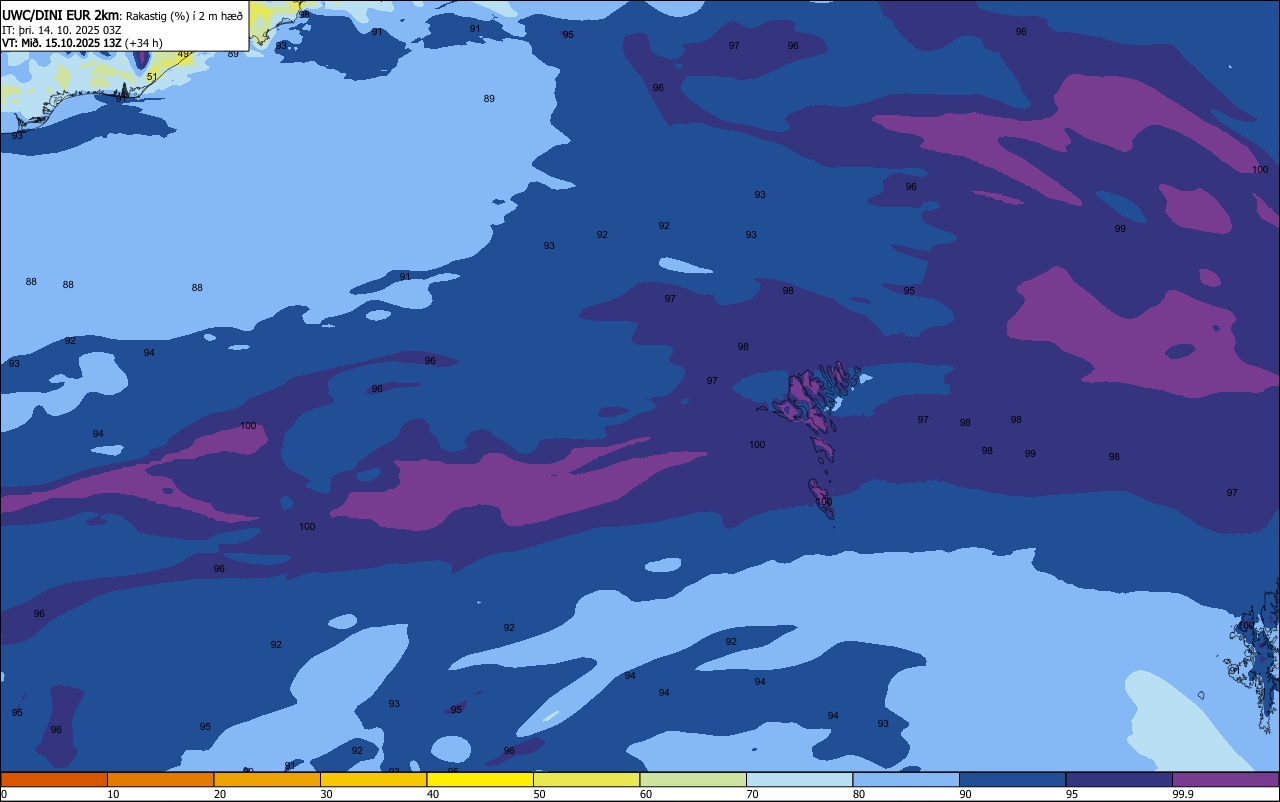Click the 60–70 pale green legend segment
Screen dimensions: 1280x802
693,779
